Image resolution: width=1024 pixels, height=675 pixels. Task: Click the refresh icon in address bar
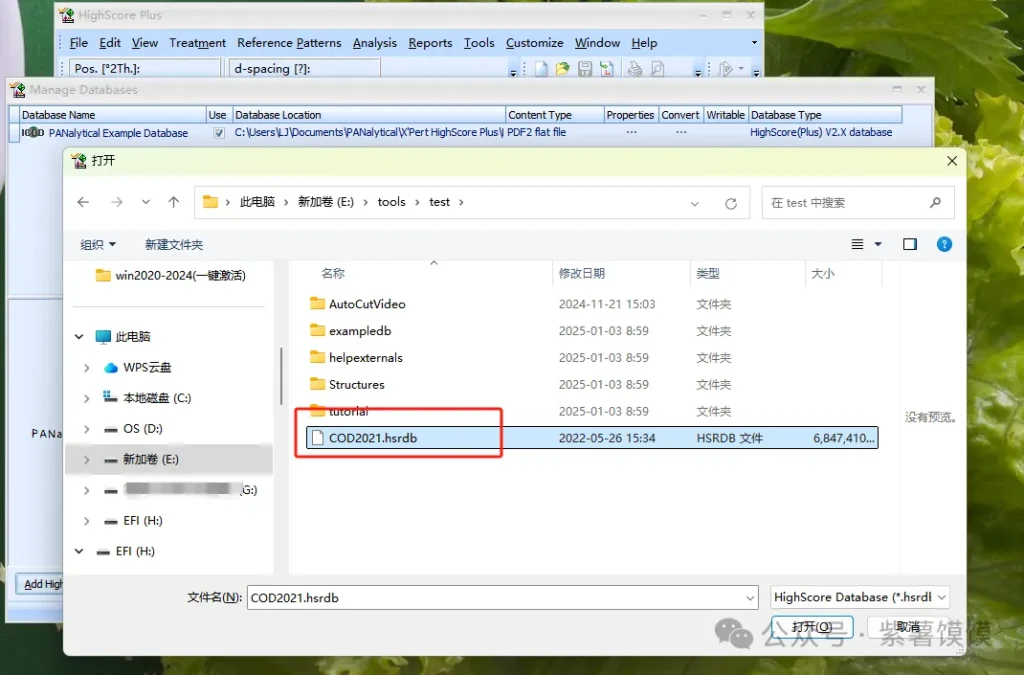[731, 203]
